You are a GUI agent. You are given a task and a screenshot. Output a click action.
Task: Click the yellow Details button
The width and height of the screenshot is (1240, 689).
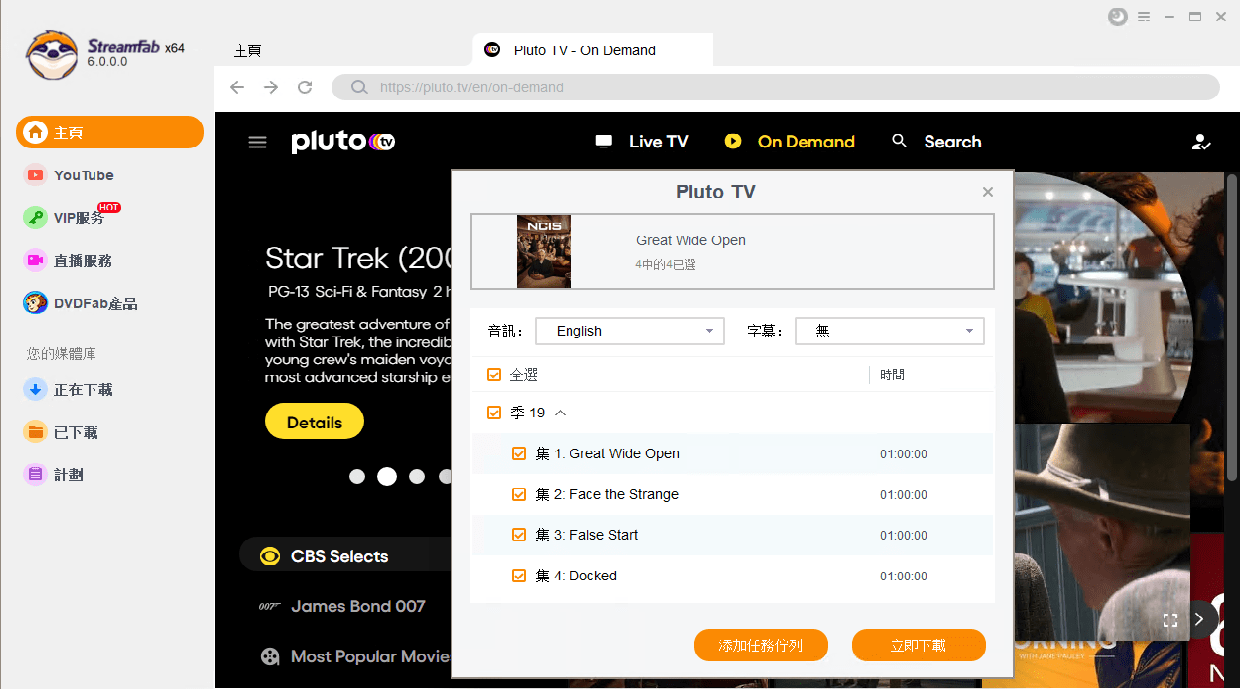[x=314, y=422]
